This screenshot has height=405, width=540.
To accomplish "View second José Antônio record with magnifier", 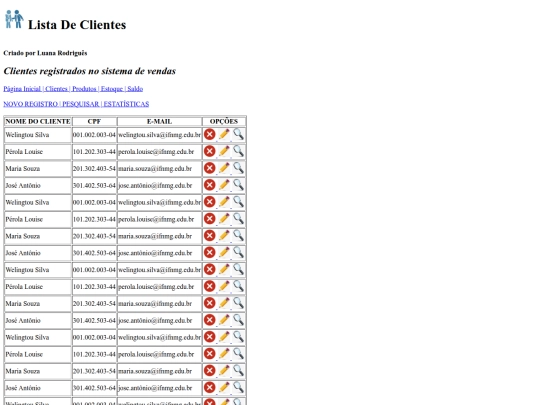I will [238, 252].
